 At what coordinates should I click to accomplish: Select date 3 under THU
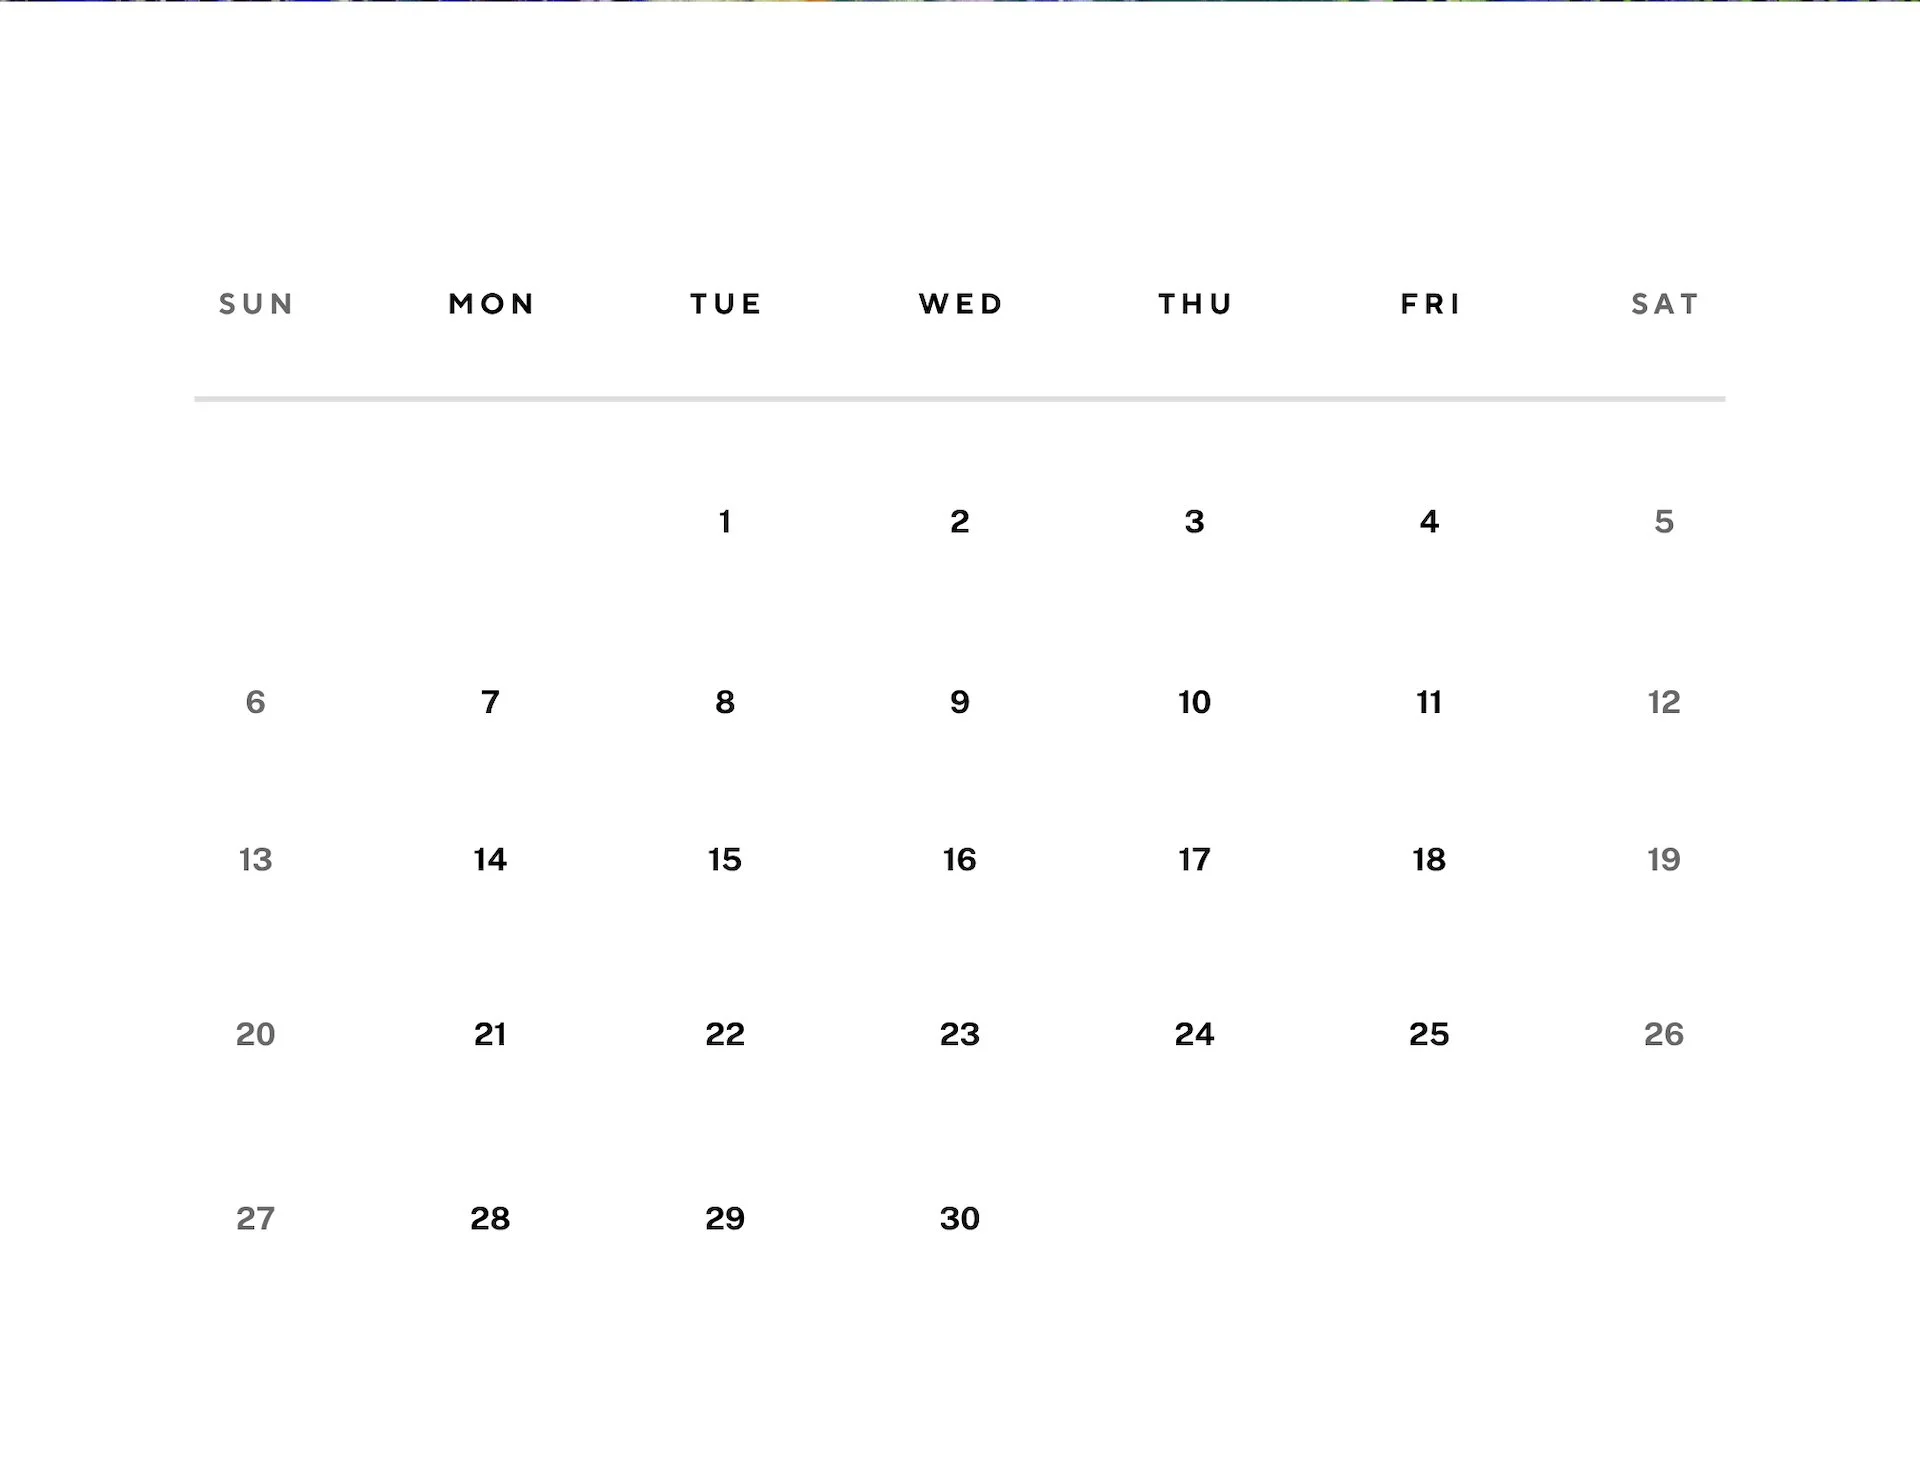click(1194, 521)
